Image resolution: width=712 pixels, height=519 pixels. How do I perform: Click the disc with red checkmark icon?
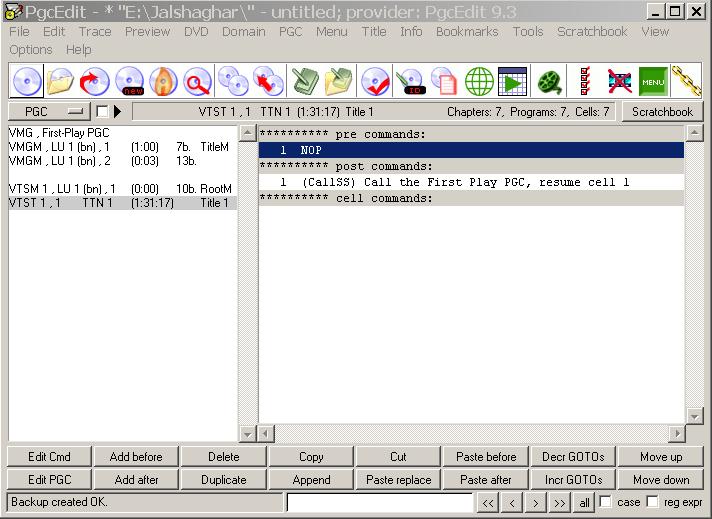(x=375, y=81)
